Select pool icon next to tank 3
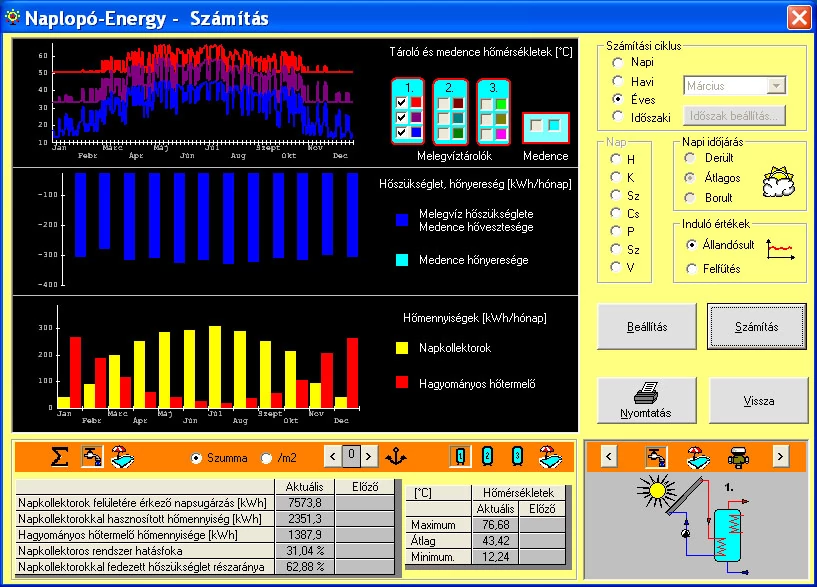This screenshot has width=817, height=587. (550, 457)
